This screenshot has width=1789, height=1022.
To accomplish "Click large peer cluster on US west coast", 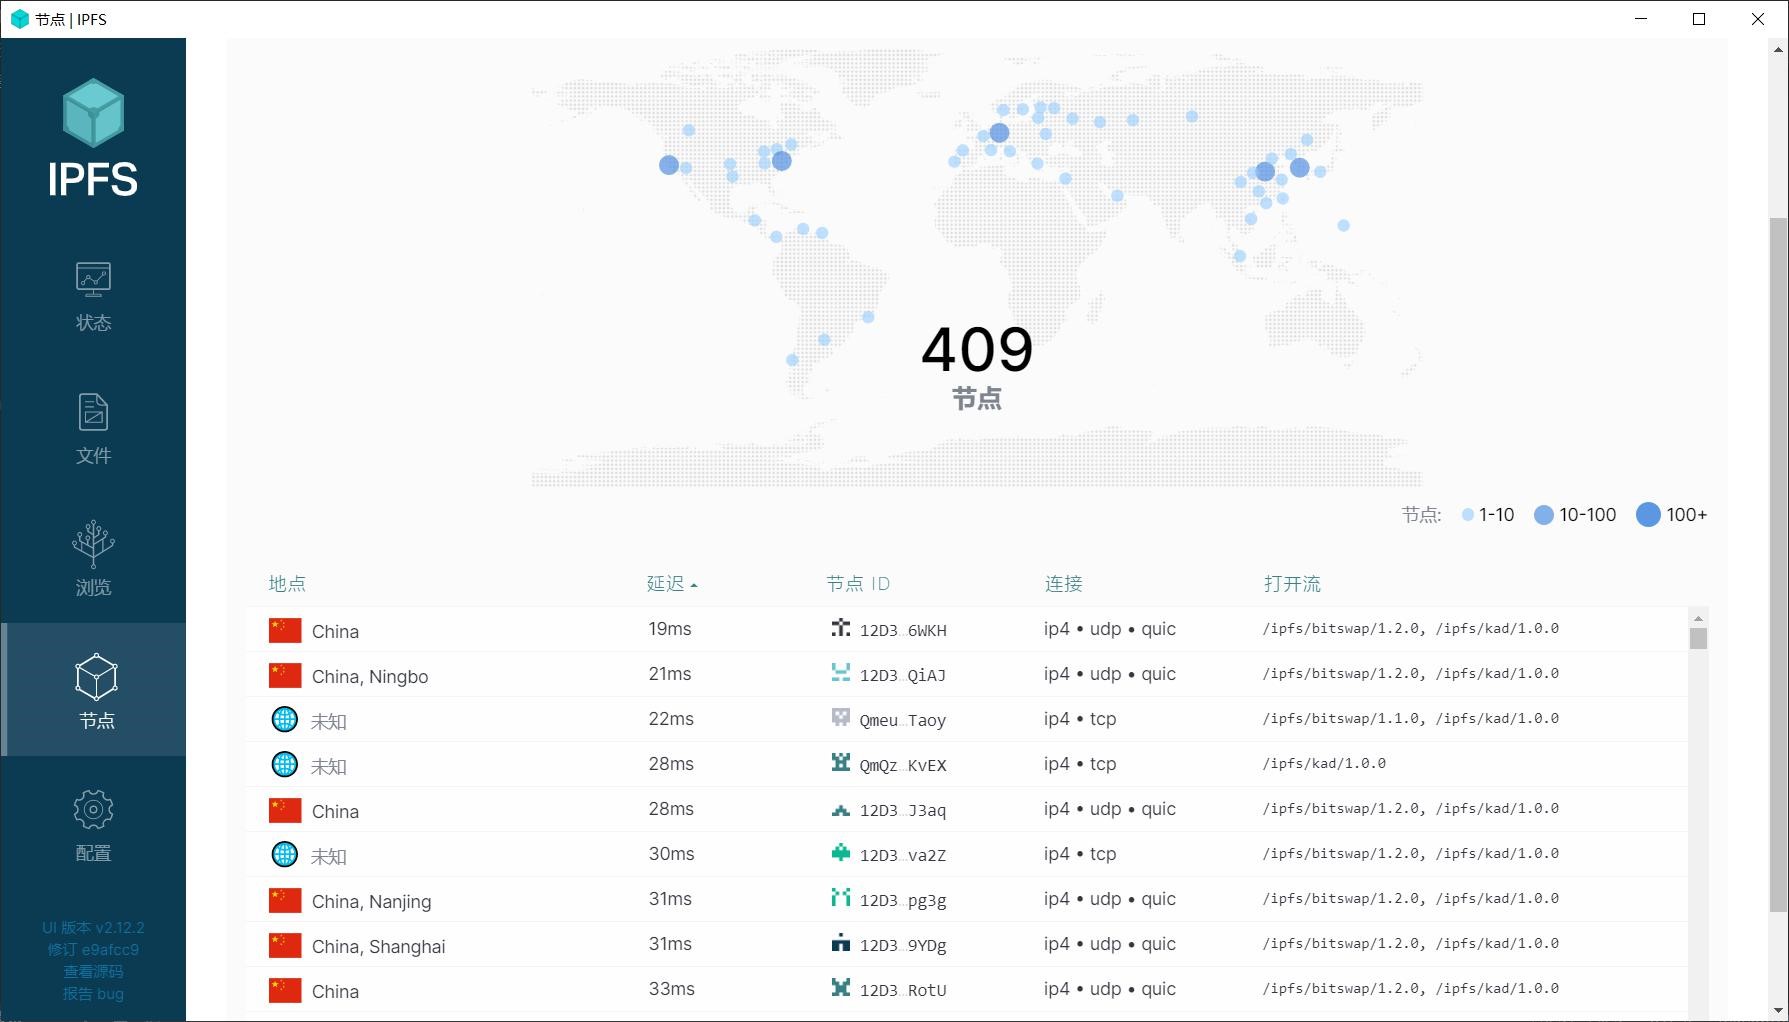I will (669, 165).
